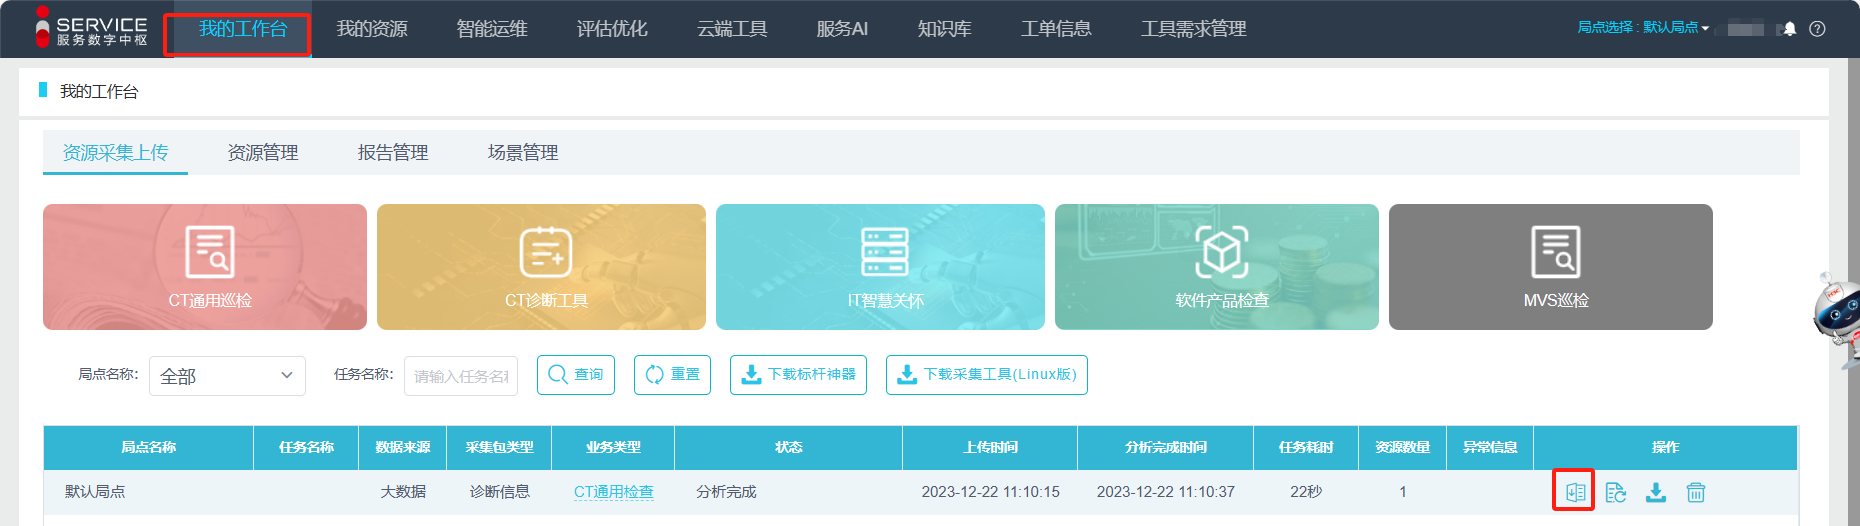Click the 状态 column header
This screenshot has height=526, width=1860.
tap(788, 447)
